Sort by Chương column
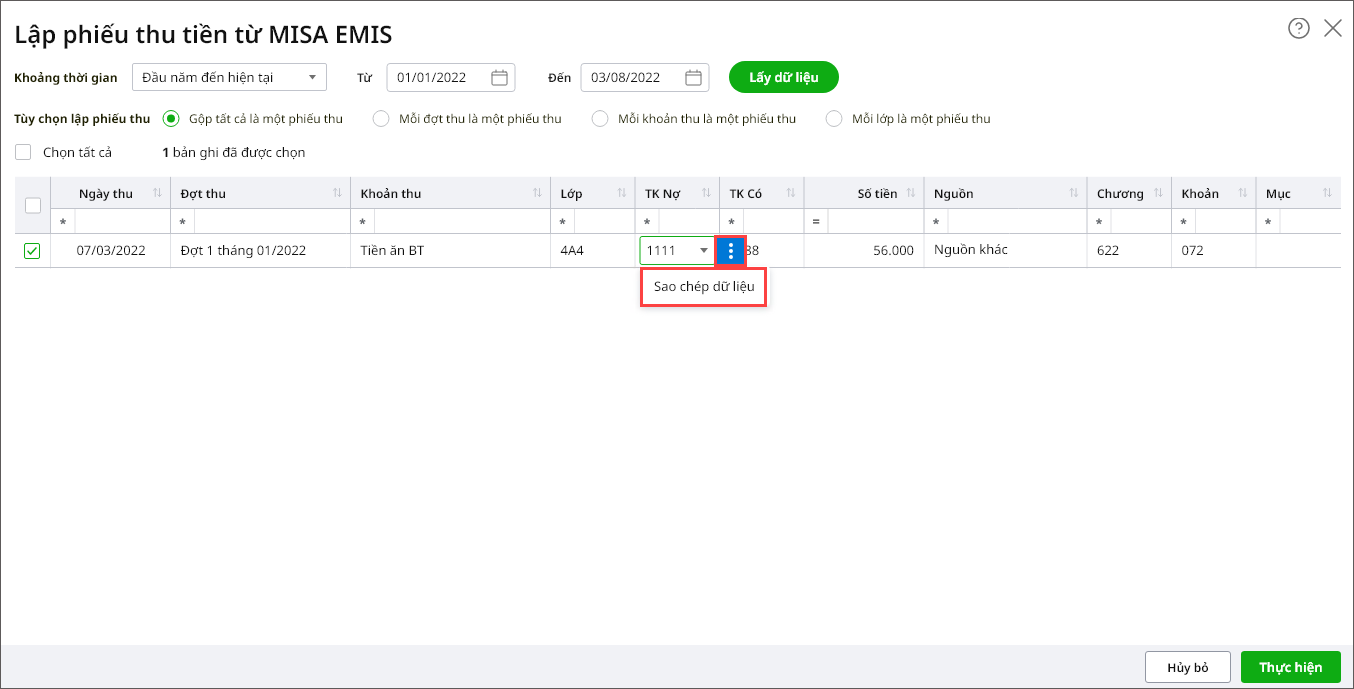The image size is (1354, 689). tap(1159, 193)
